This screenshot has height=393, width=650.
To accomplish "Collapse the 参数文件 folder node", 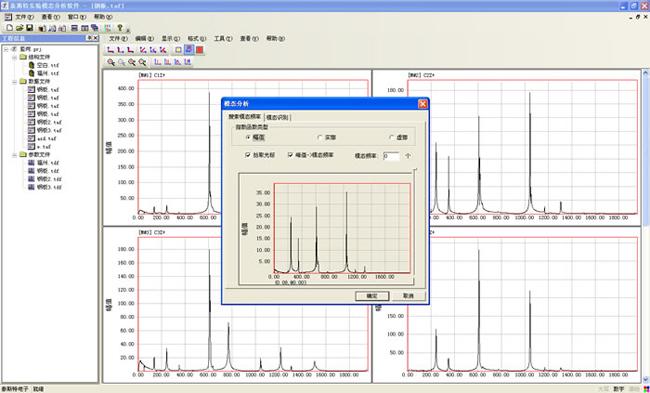I will (x=15, y=155).
